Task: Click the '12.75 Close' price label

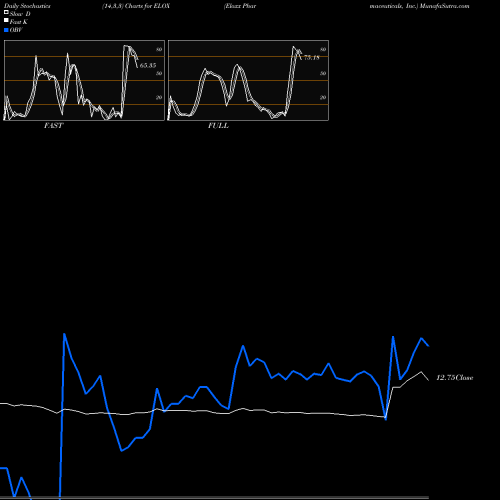Action: [x=455, y=378]
